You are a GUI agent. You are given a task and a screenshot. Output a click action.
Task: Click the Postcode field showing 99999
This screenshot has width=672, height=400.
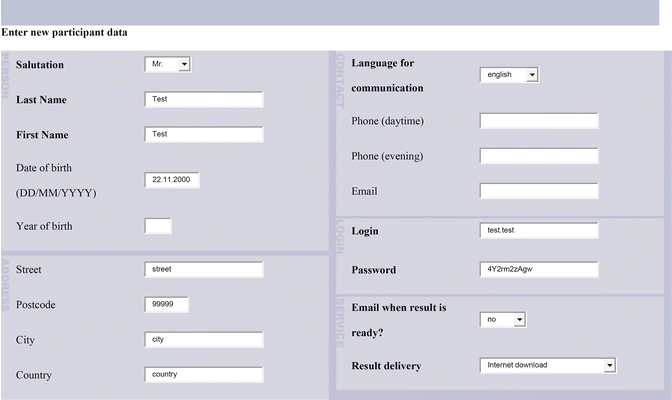(x=166, y=304)
